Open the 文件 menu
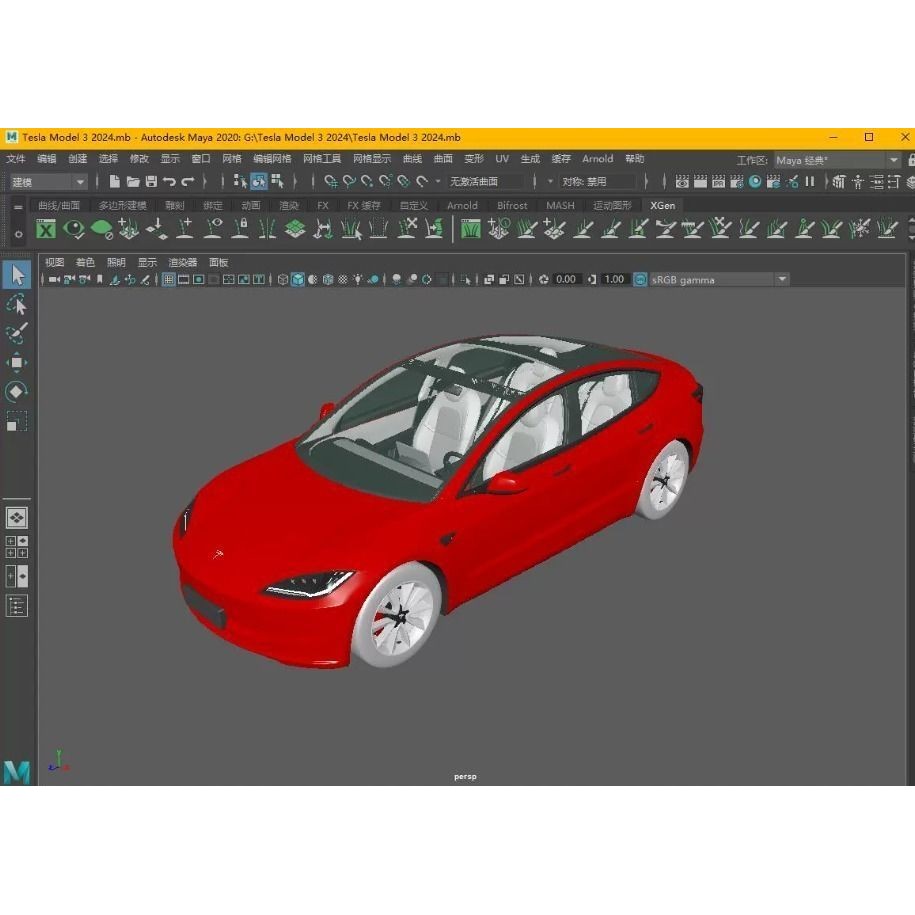The image size is (915, 915). point(16,159)
